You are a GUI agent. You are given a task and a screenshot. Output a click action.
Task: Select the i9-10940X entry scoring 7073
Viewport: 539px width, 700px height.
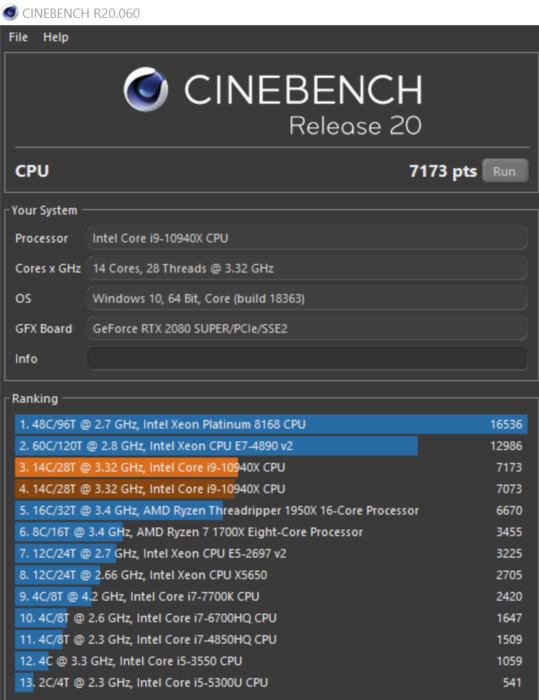tap(271, 489)
